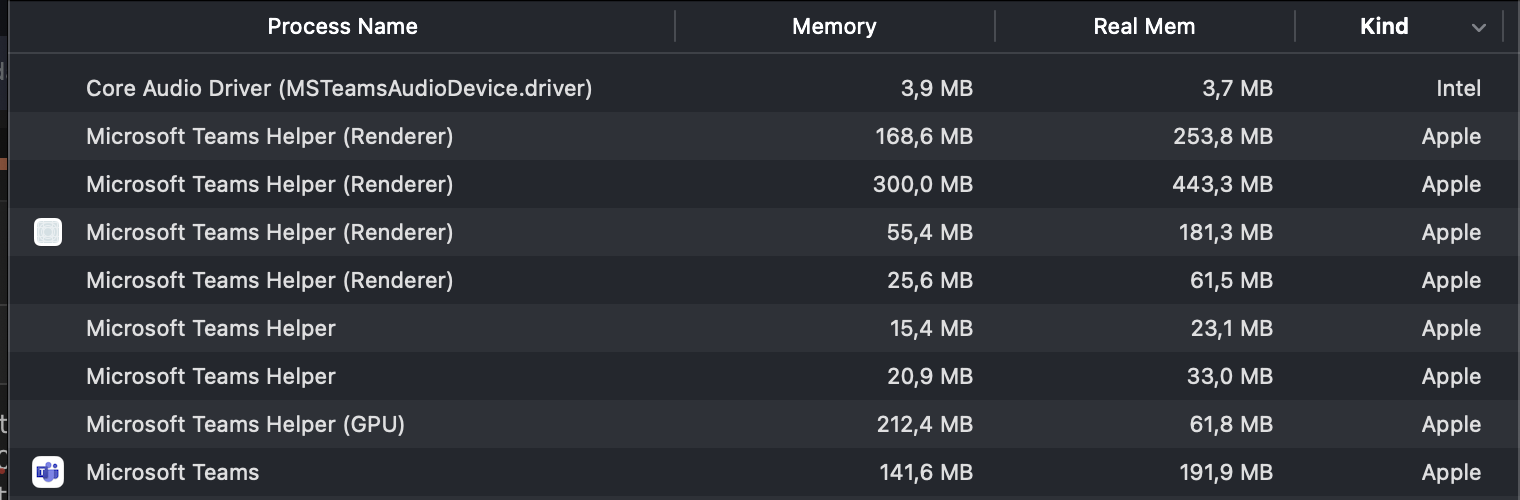Click the Intel kind value
Image resolution: width=1520 pixels, height=500 pixels.
click(x=1458, y=88)
